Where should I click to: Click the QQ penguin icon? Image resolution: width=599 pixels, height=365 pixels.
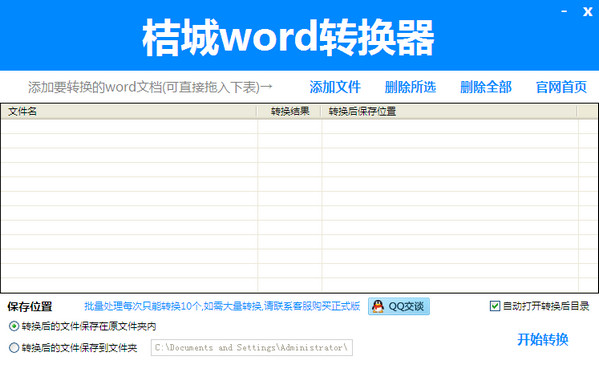[x=378, y=306]
